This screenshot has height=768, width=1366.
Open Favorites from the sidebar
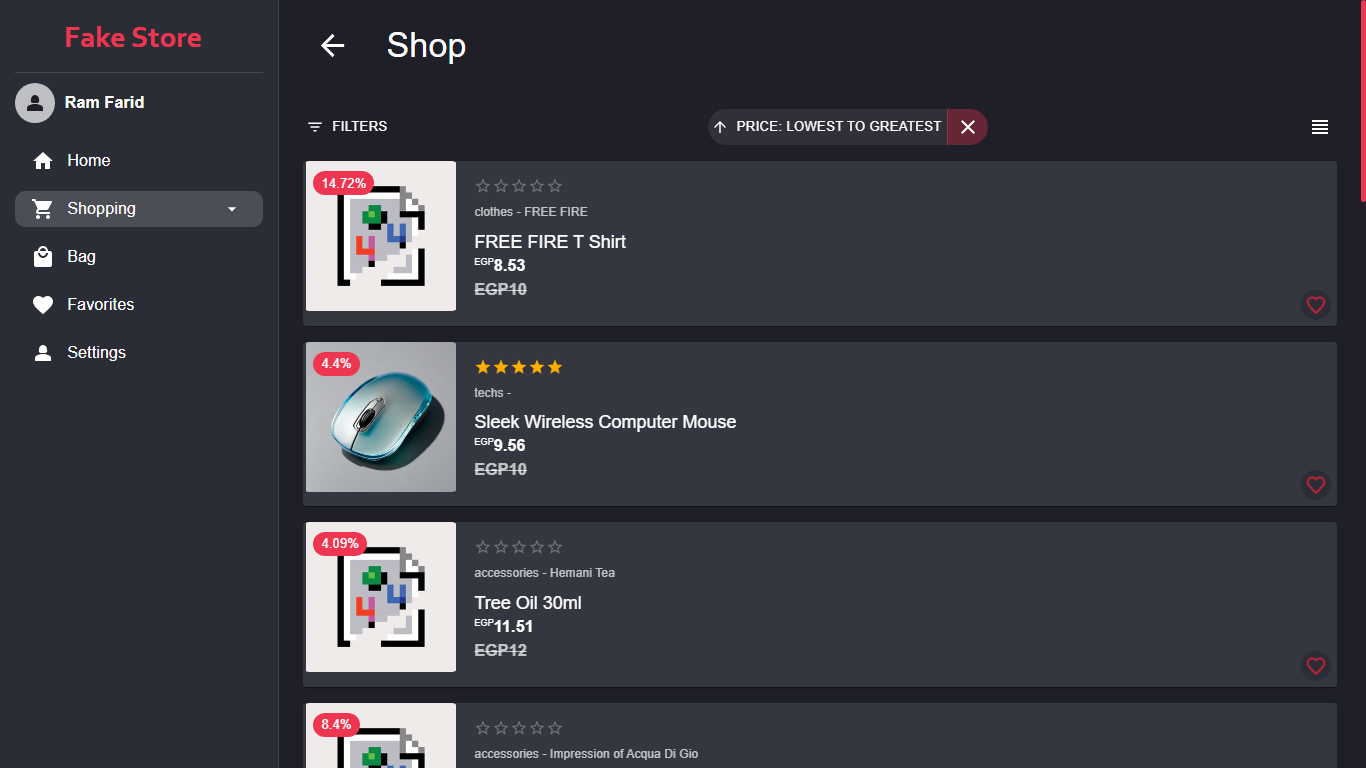pyautogui.click(x=100, y=305)
